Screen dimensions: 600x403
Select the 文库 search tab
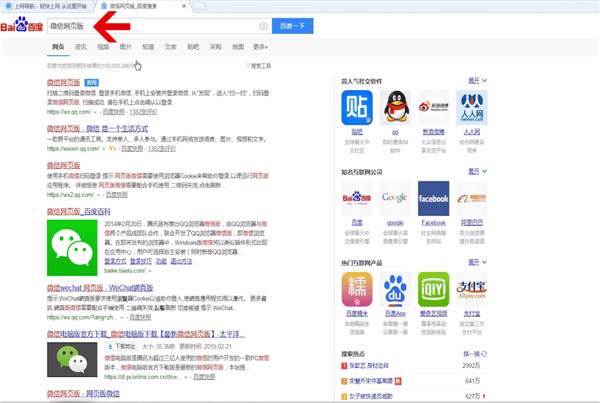coord(171,47)
